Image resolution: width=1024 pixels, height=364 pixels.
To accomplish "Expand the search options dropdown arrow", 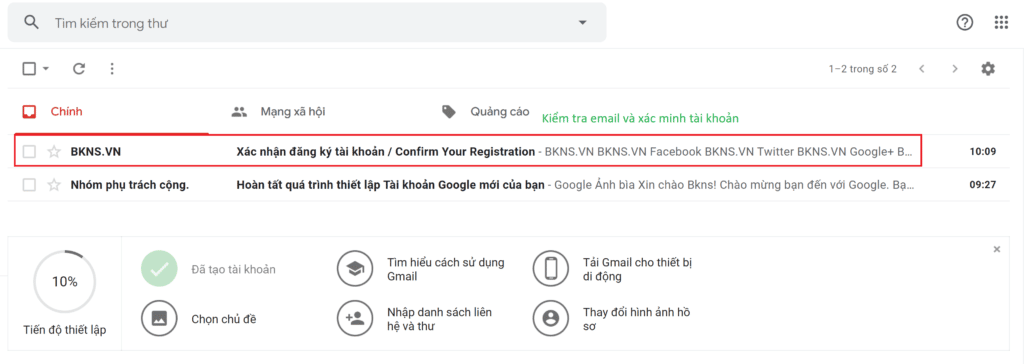I will (583, 23).
